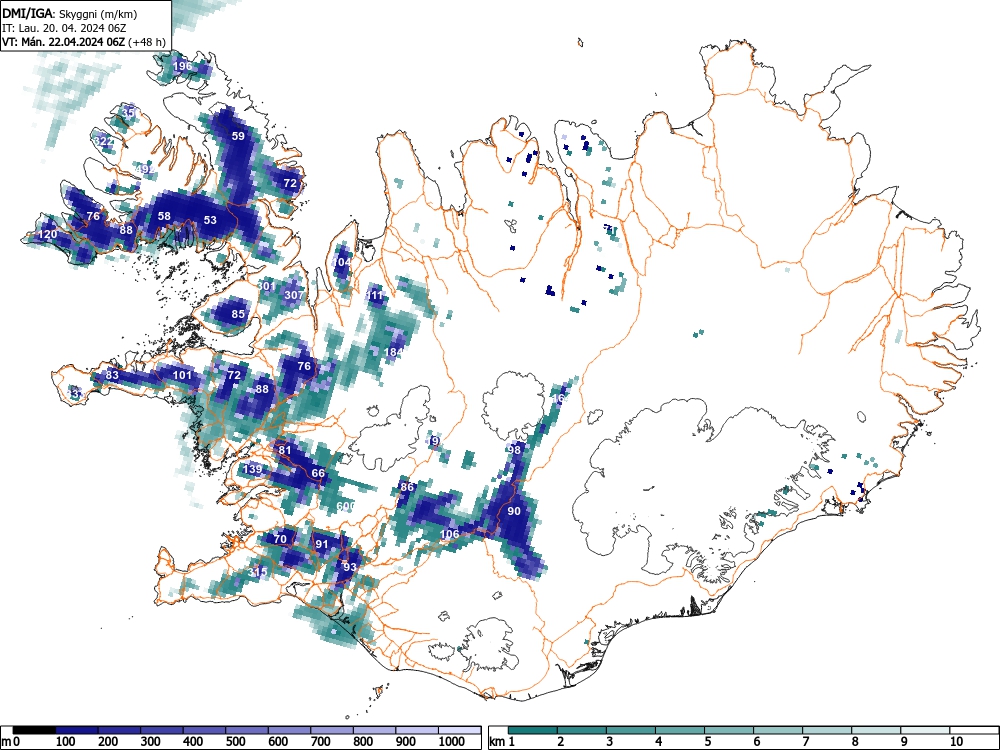Click the visibility value 104 on the map
The height and width of the screenshot is (750, 1000).
(342, 262)
